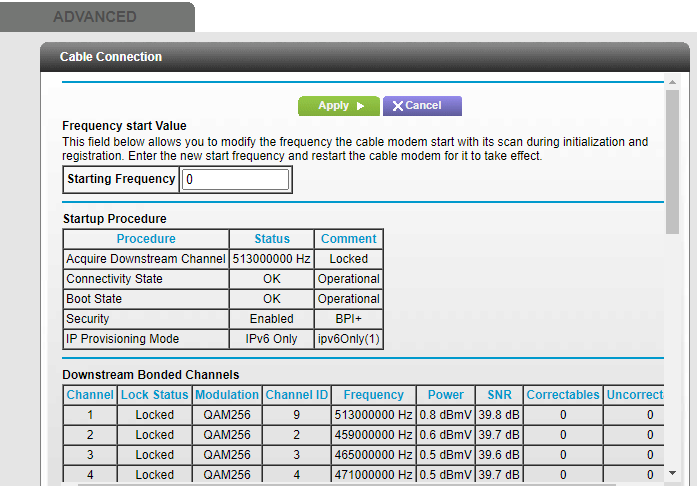The image size is (697, 486).
Task: Select the Acquire Downstream Channel row label
Action: (146, 259)
